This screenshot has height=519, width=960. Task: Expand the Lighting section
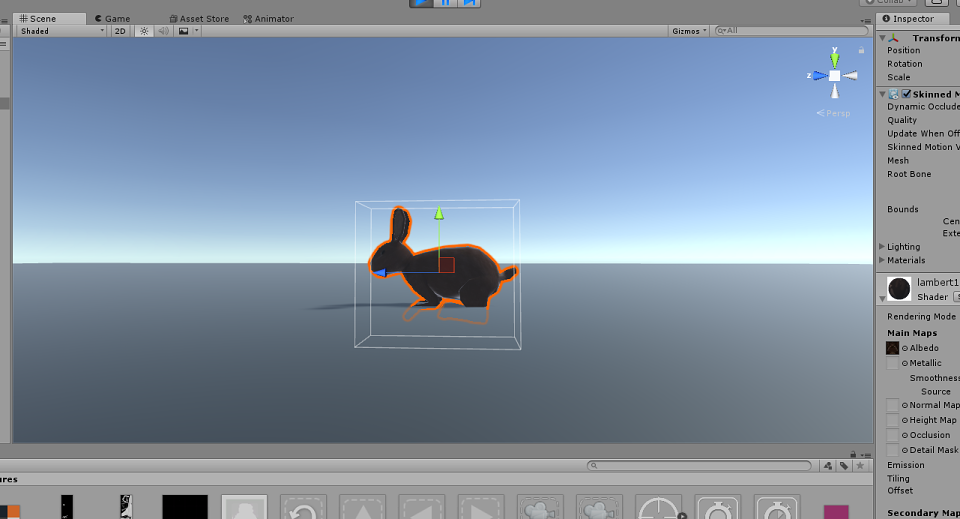pyautogui.click(x=882, y=247)
